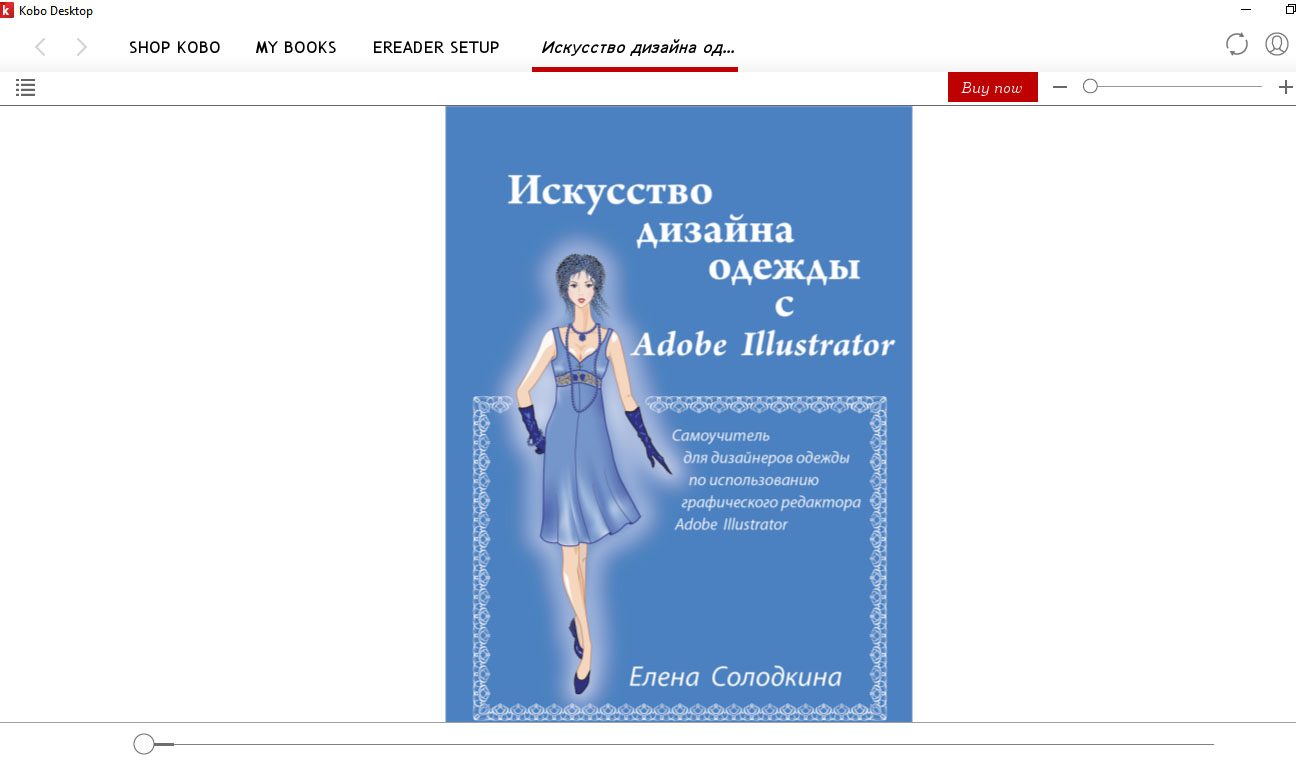The height and width of the screenshot is (761, 1296).
Task: Go forward with the right arrow
Action: click(82, 47)
